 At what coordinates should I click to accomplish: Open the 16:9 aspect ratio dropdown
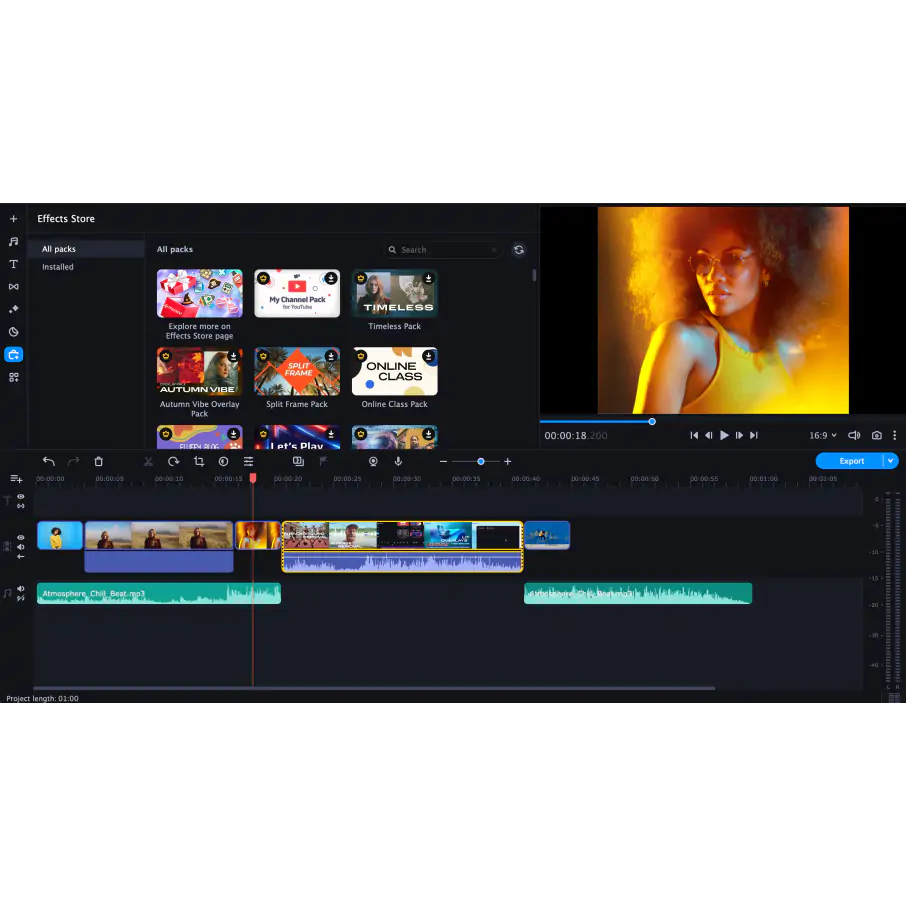pos(823,435)
